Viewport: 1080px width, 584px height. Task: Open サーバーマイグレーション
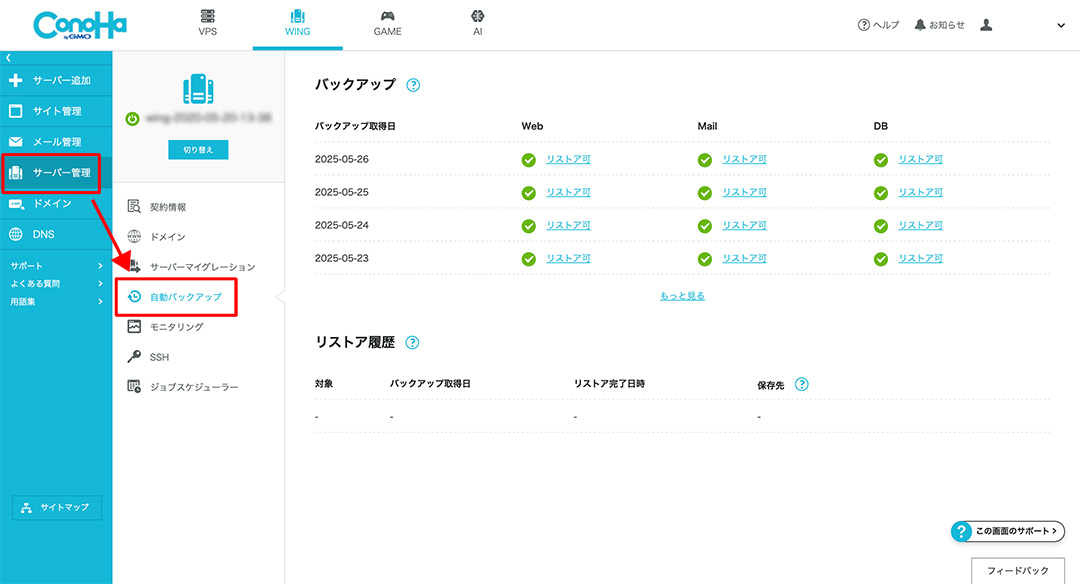pyautogui.click(x=191, y=267)
